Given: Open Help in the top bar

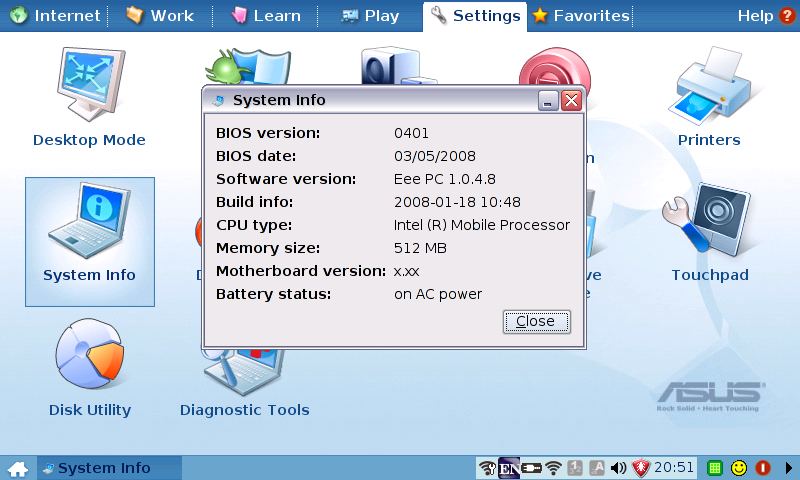Looking at the screenshot, I should coord(766,16).
